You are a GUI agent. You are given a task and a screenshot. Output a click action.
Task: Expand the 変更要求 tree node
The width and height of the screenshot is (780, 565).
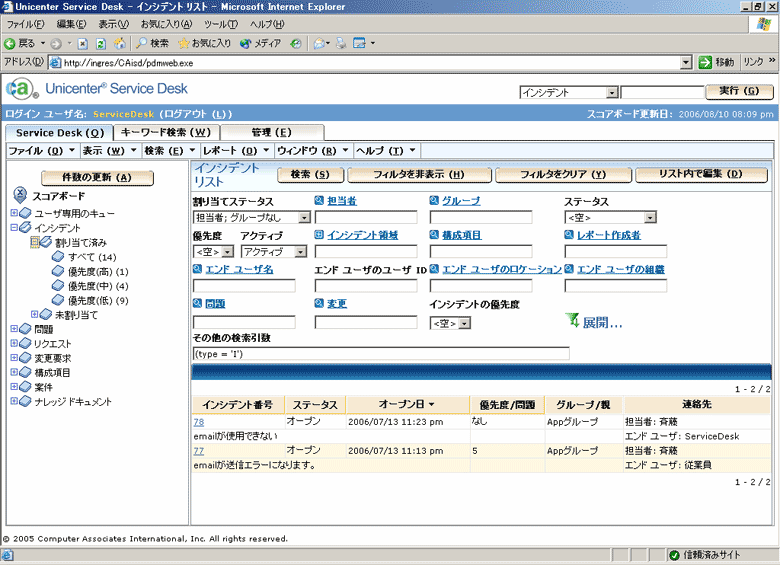pyautogui.click(x=14, y=358)
